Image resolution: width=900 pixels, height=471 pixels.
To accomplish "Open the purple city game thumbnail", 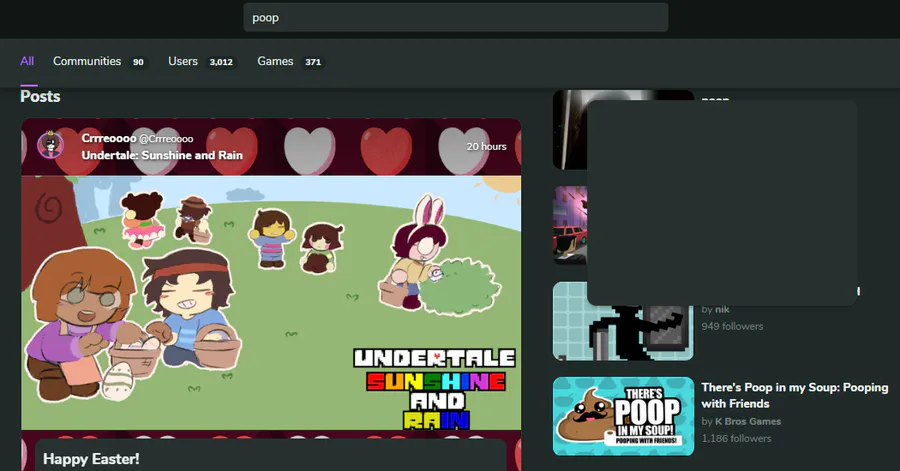I will click(x=569, y=225).
